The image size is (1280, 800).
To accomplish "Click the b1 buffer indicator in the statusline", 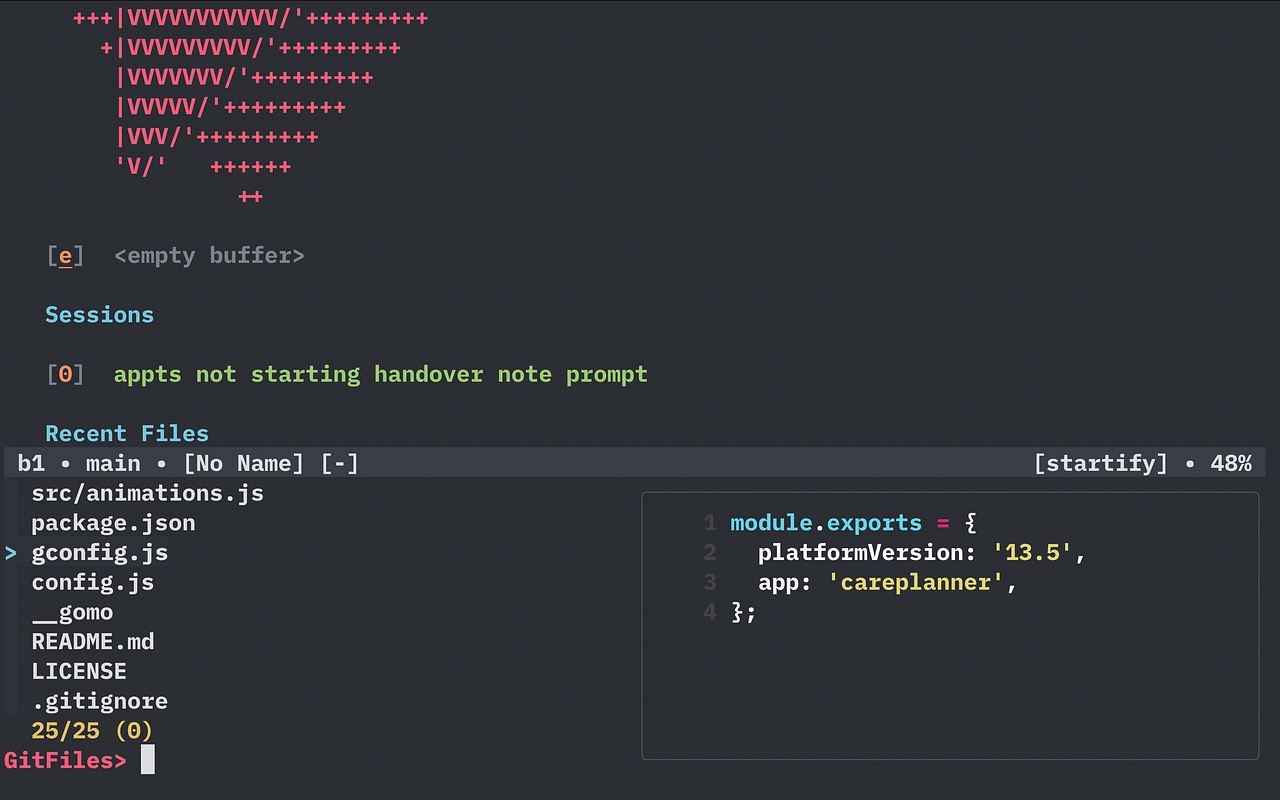I will pyautogui.click(x=31, y=463).
